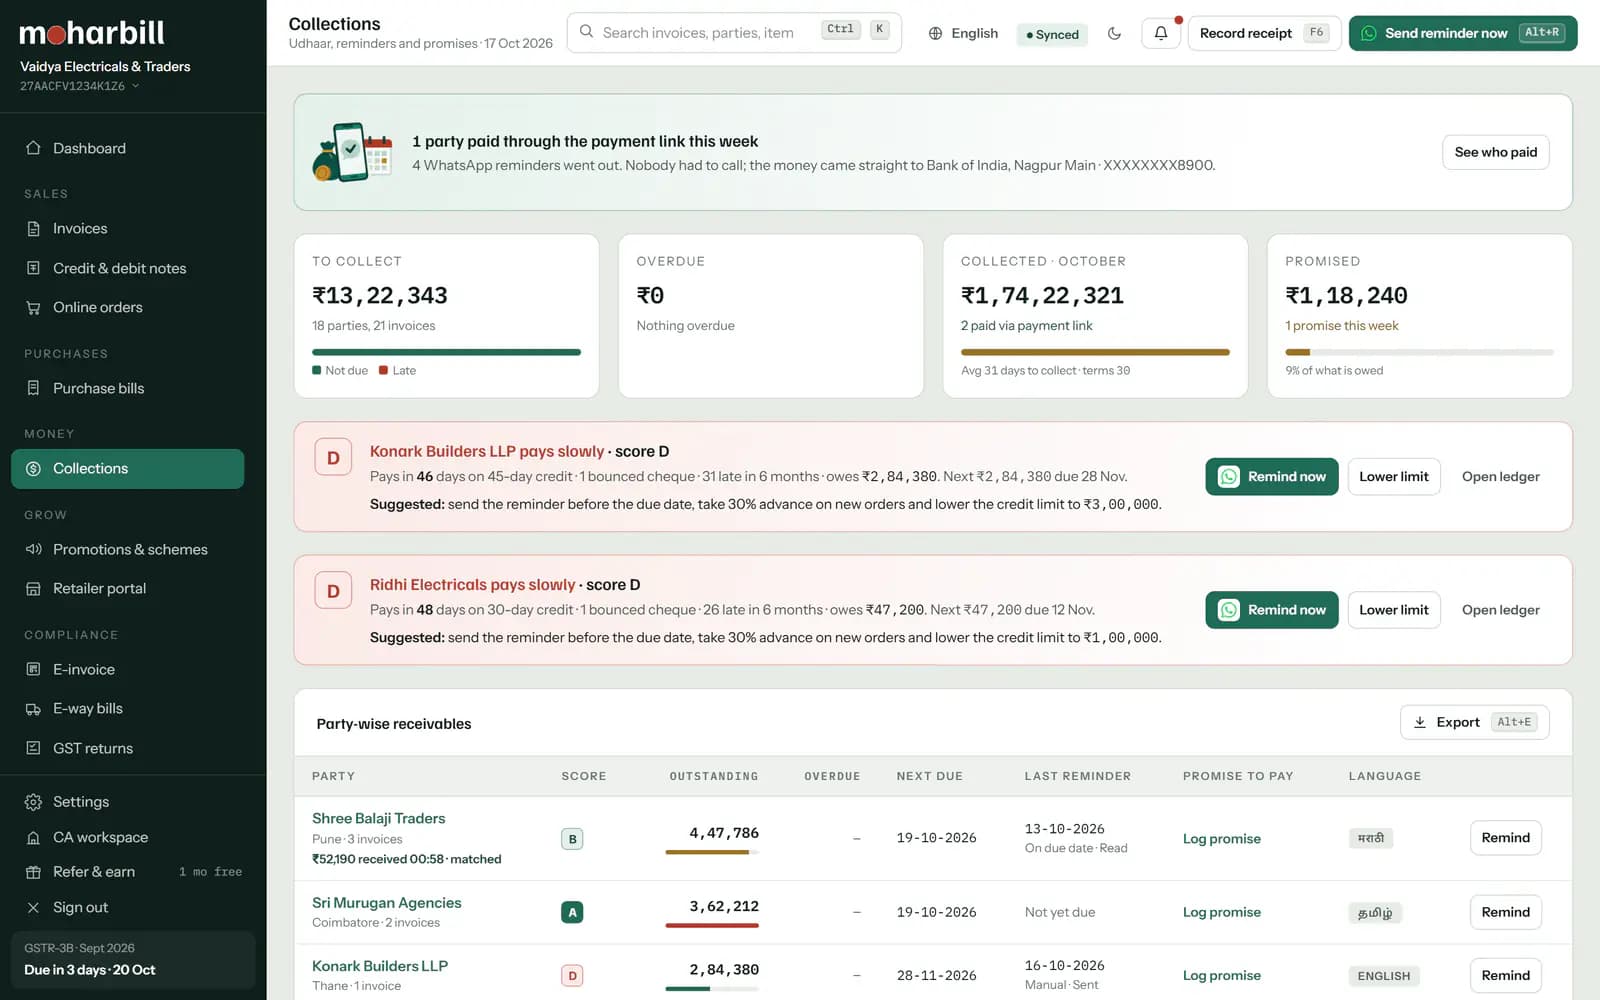This screenshot has width=1600, height=1000.
Task: Click Lower limit for Konark Builders LLP
Action: [x=1393, y=477]
